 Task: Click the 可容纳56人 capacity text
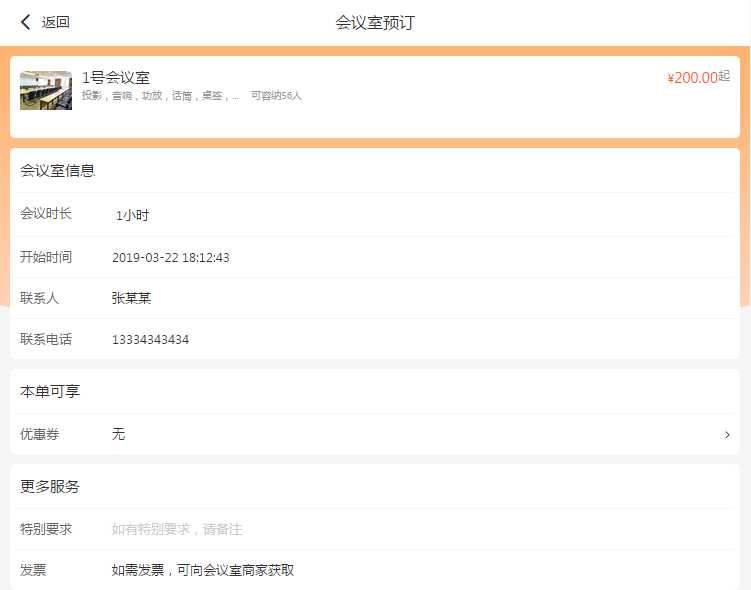[x=276, y=96]
